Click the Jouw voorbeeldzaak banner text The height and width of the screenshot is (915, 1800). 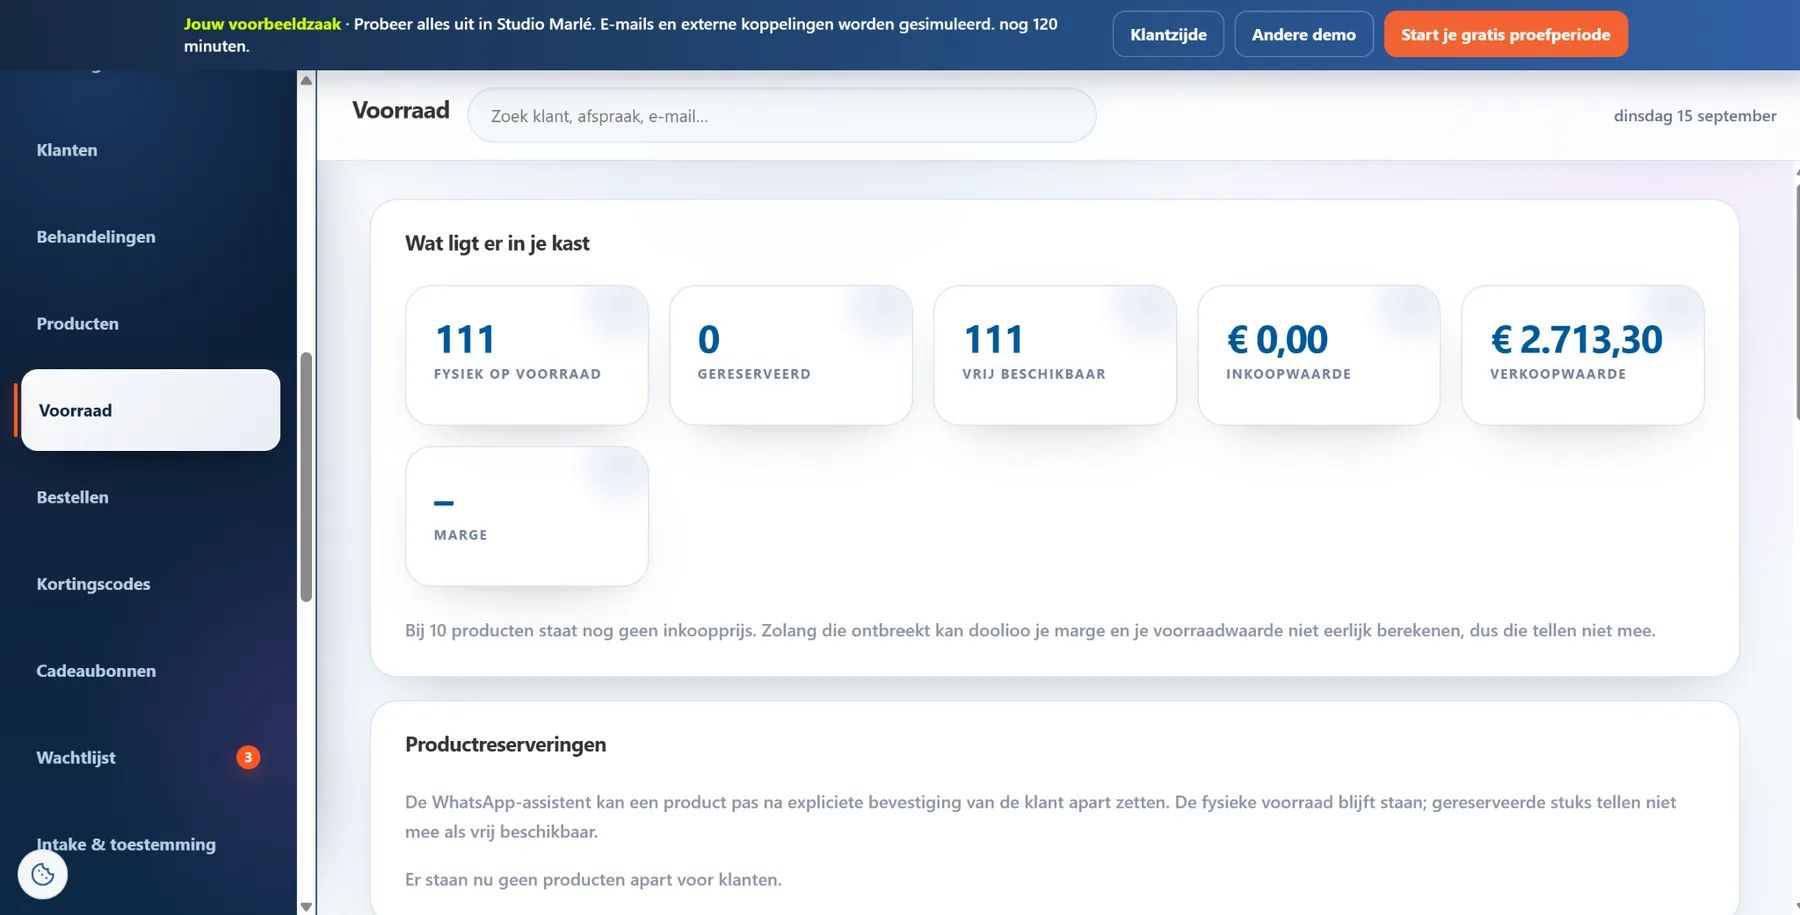pyautogui.click(x=262, y=24)
